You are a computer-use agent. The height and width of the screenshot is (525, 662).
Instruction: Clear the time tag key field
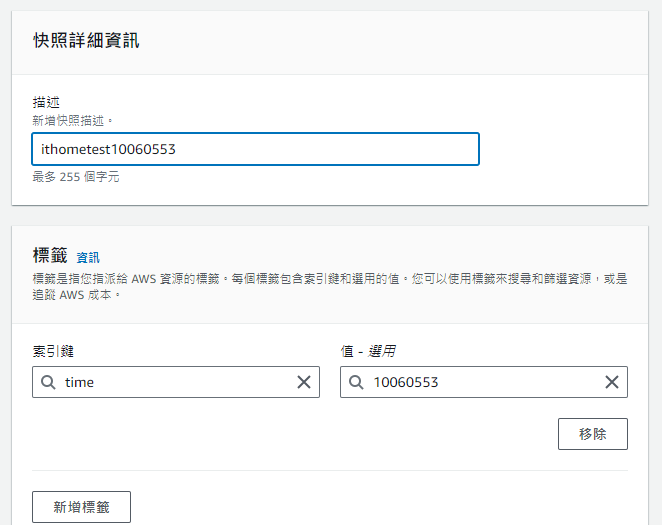(x=304, y=382)
